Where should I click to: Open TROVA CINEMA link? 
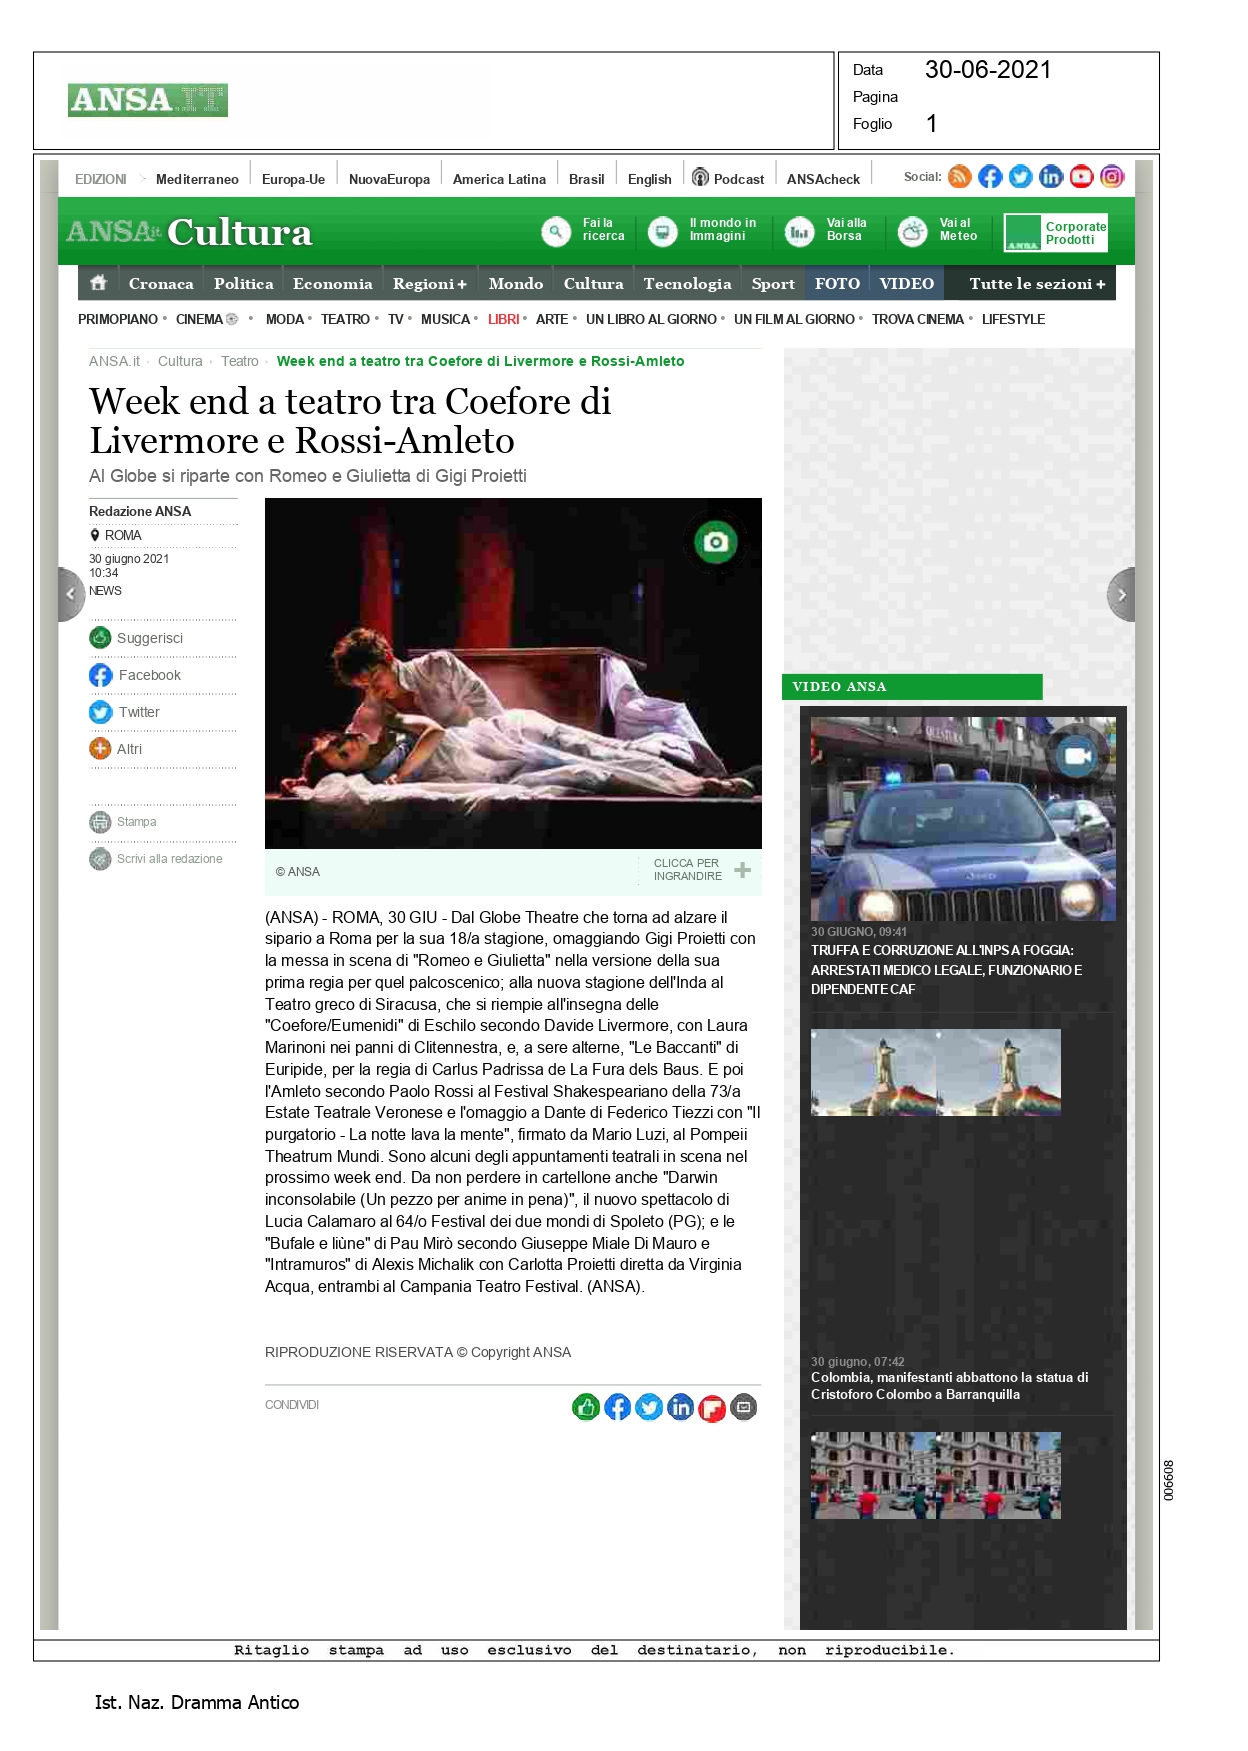918,320
